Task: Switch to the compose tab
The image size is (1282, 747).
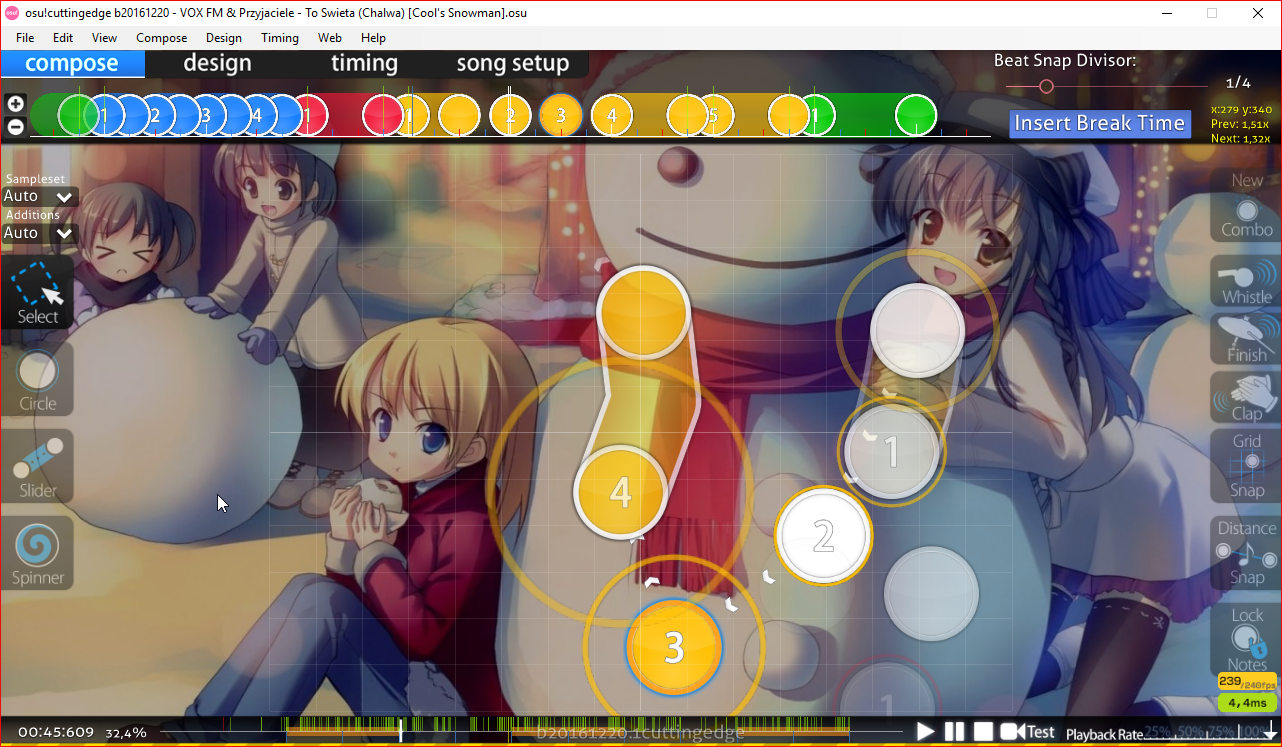Action: pyautogui.click(x=72, y=63)
